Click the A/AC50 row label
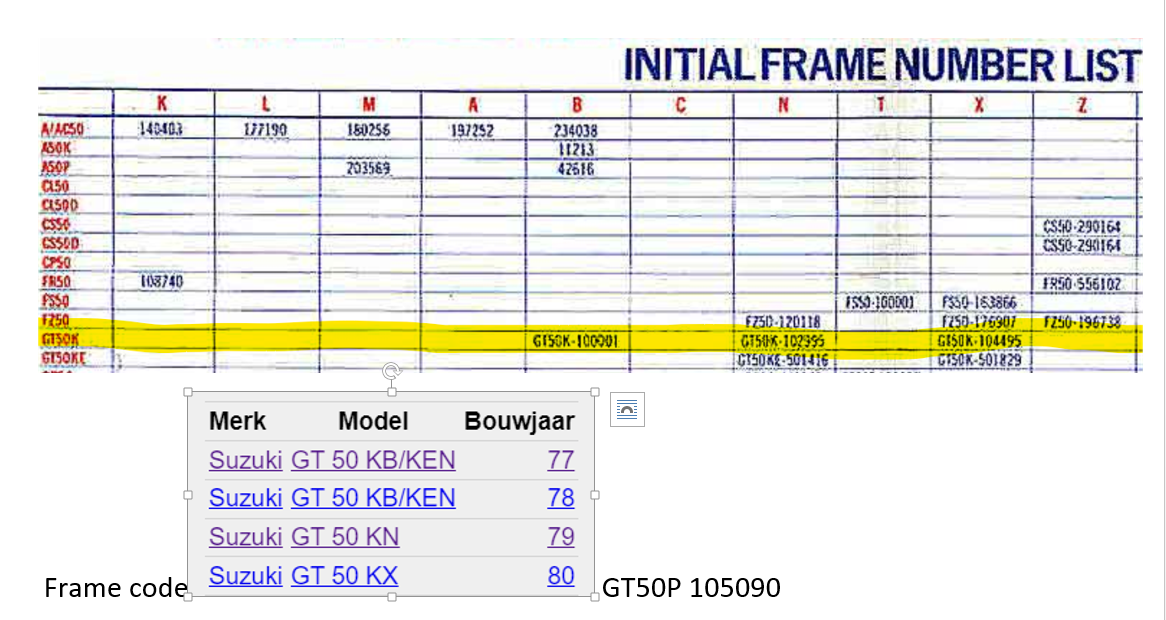Viewport: 1166px width, 620px height. coord(62,130)
